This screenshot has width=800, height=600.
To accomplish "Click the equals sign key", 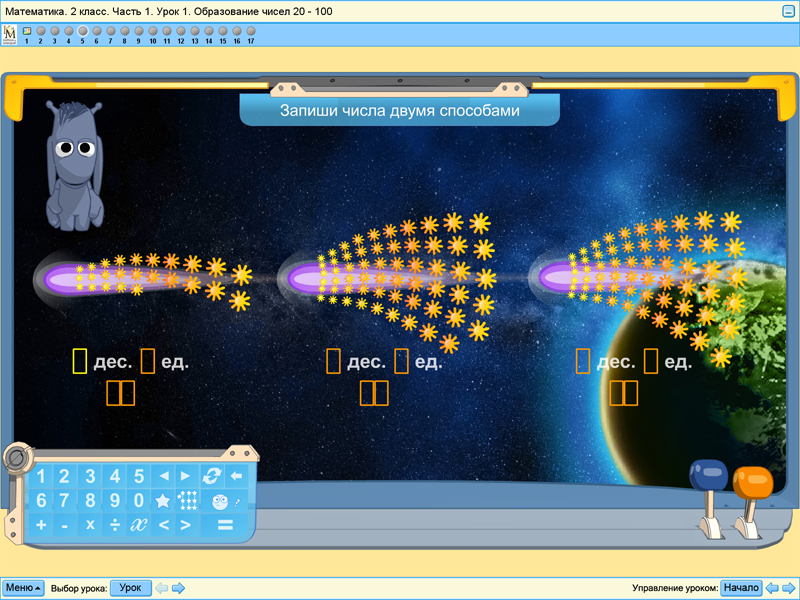I will point(224,525).
